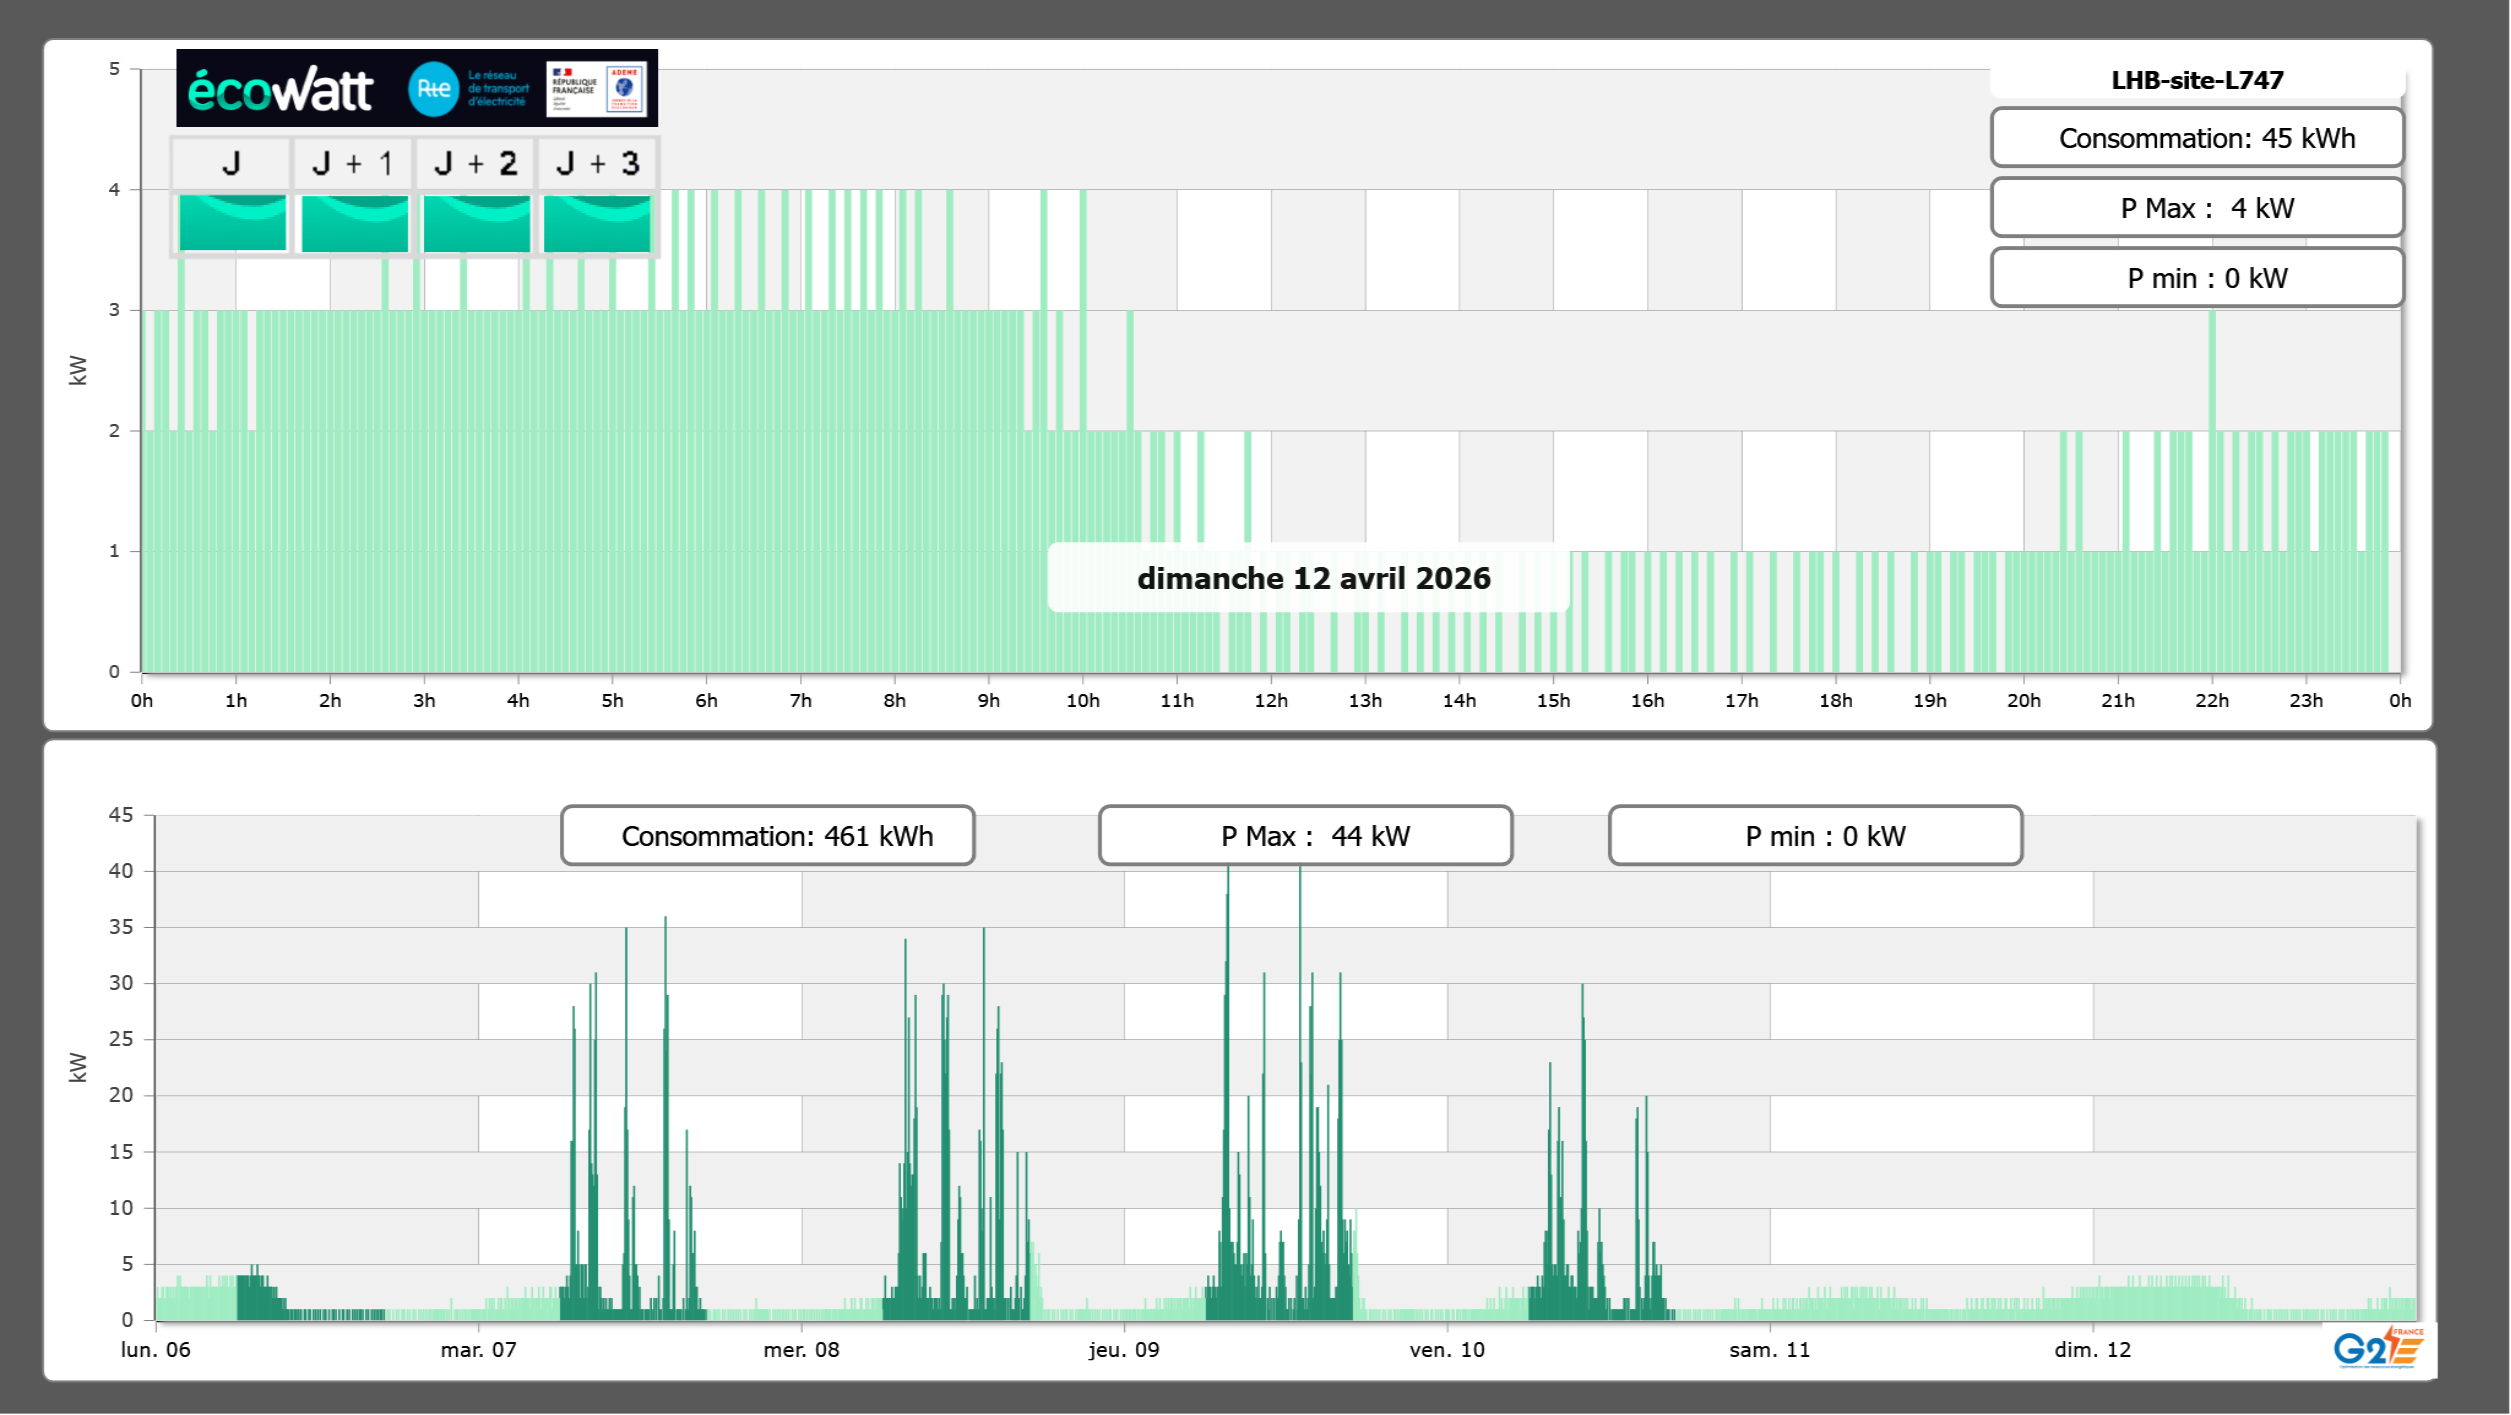
Task: Open the J + 3 forecast tab
Action: tap(597, 163)
